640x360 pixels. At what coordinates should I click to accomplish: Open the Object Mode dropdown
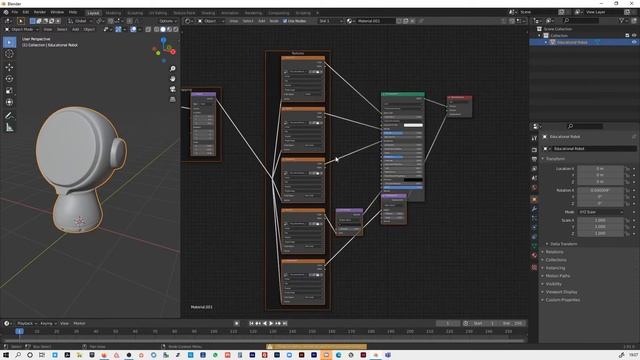[x=22, y=29]
